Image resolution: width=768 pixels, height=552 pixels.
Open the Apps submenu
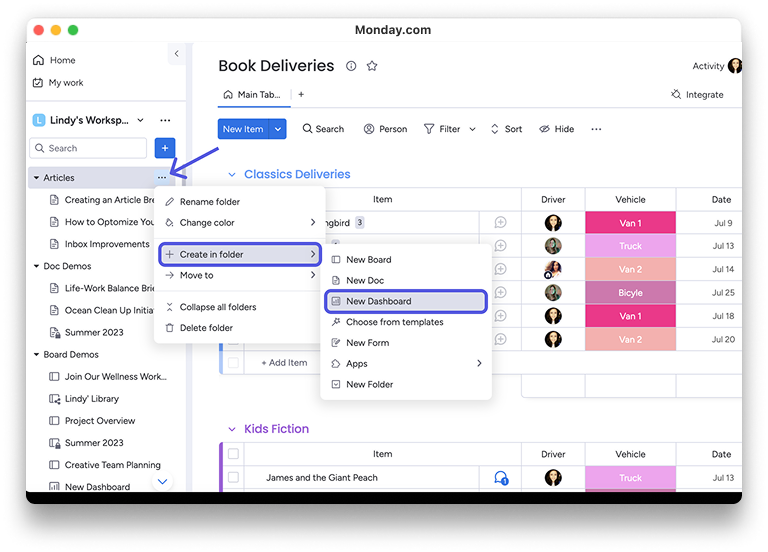pos(406,363)
